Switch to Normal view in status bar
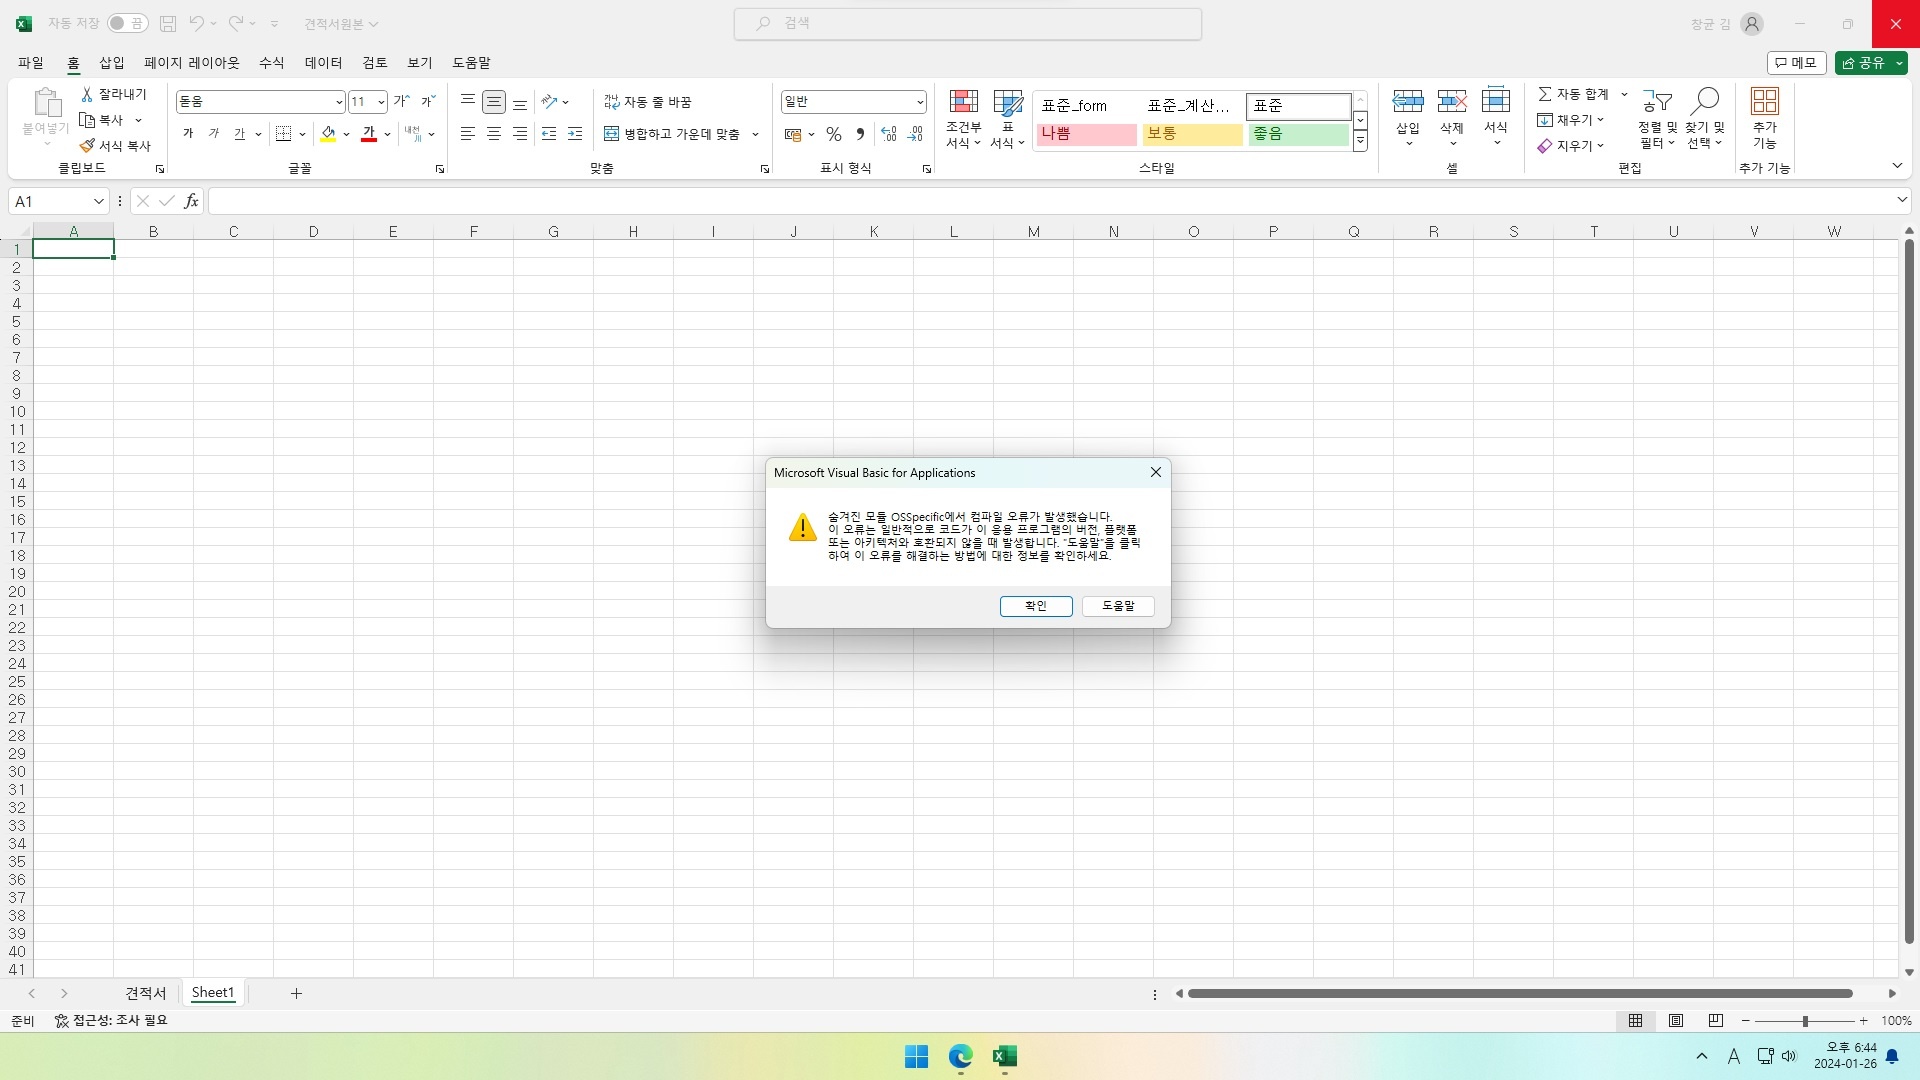Screen dimensions: 1920x1080 1636,1021
